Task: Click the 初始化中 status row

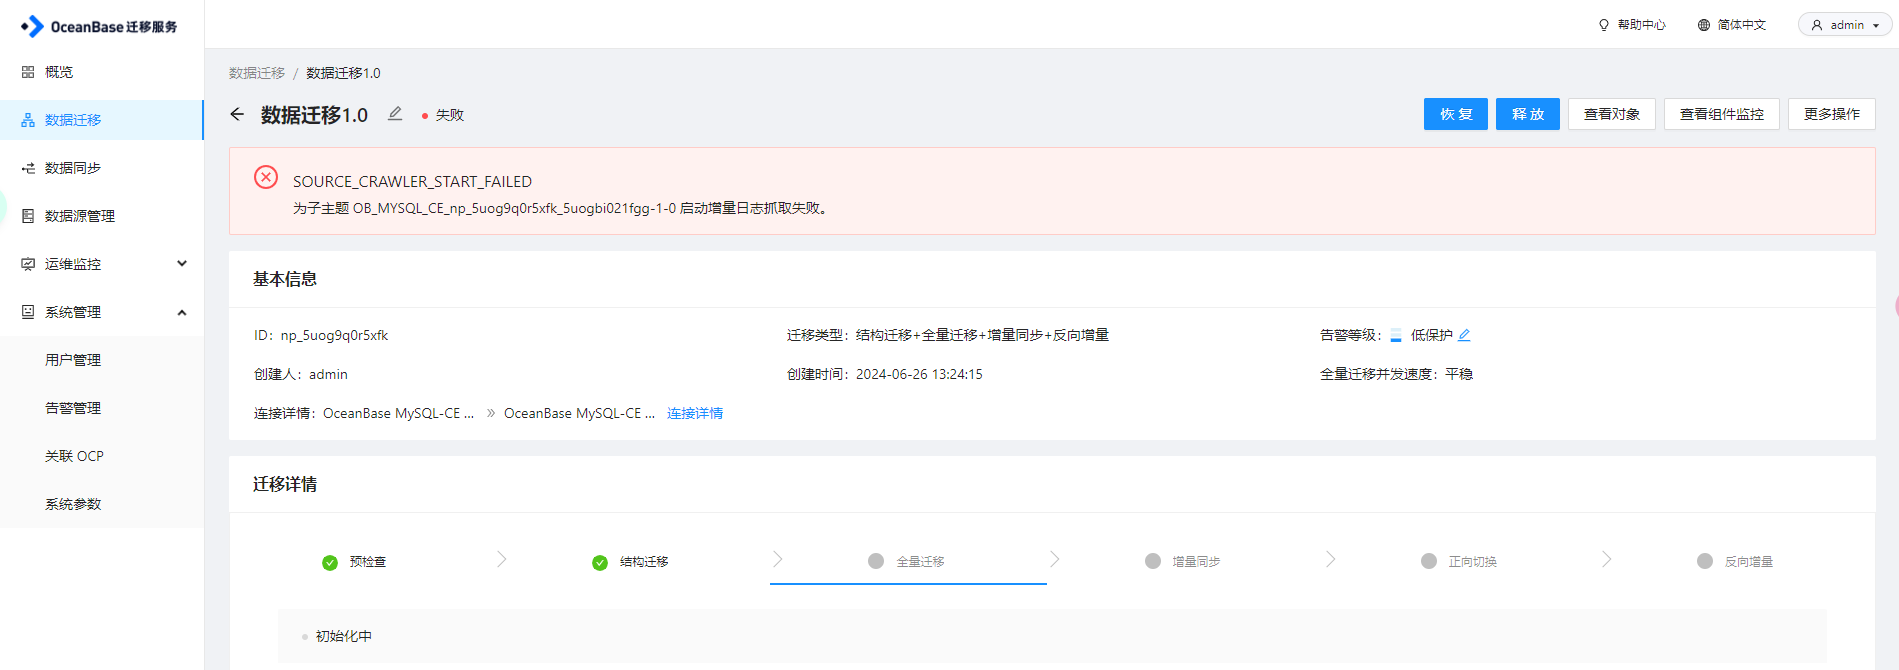Action: (x=1052, y=636)
